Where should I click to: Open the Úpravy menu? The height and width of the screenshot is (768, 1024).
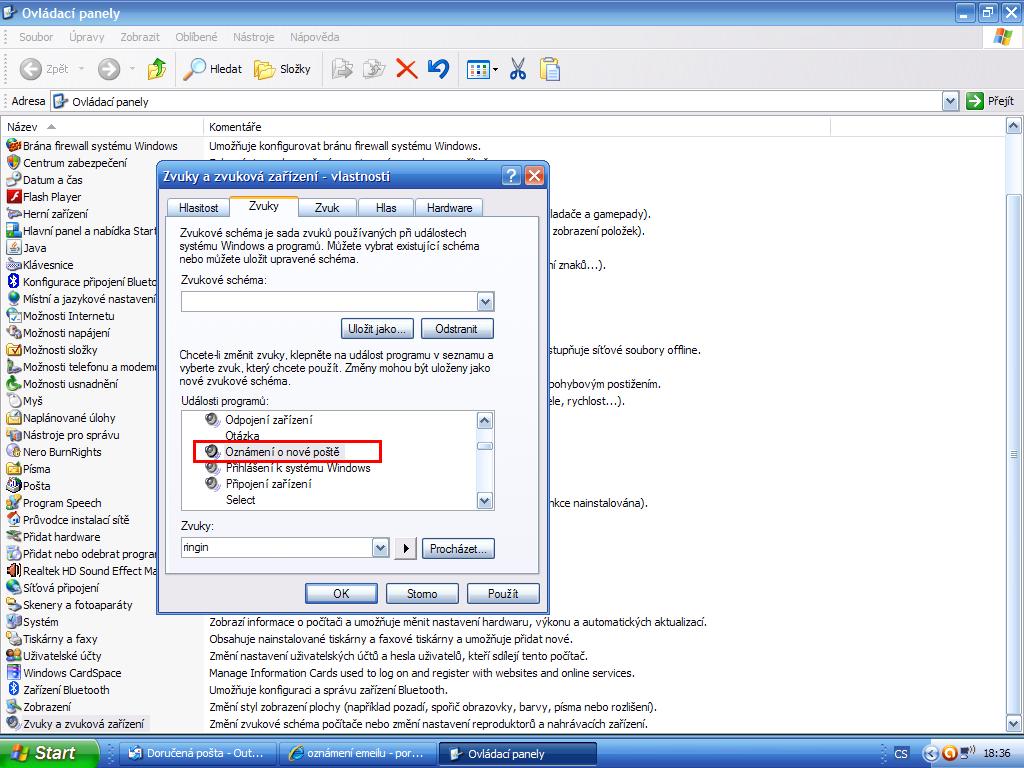click(x=87, y=37)
